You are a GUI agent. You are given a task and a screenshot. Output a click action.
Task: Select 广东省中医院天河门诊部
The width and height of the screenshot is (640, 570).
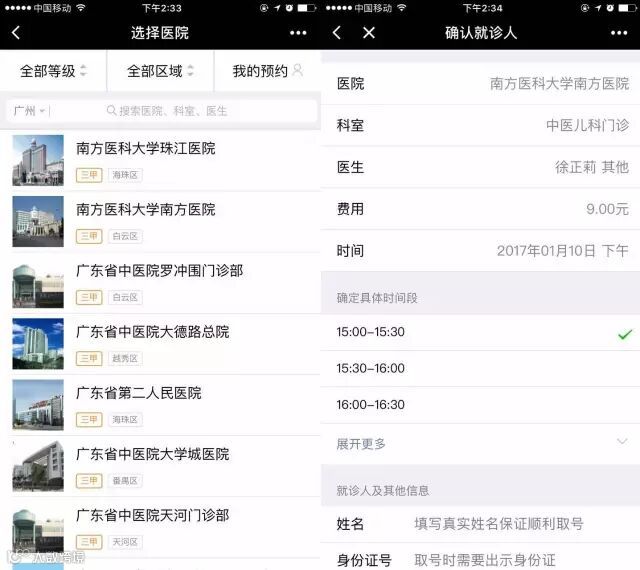click(x=160, y=528)
